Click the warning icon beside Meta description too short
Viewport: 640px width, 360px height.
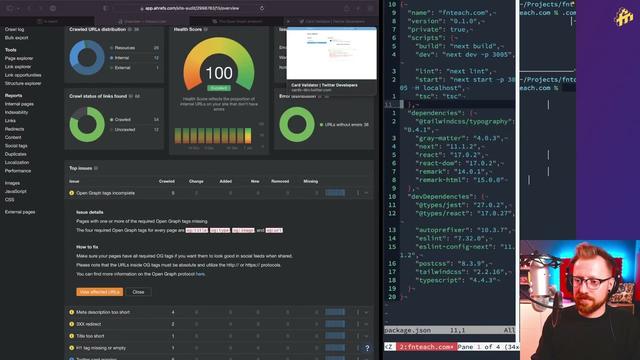coord(72,312)
